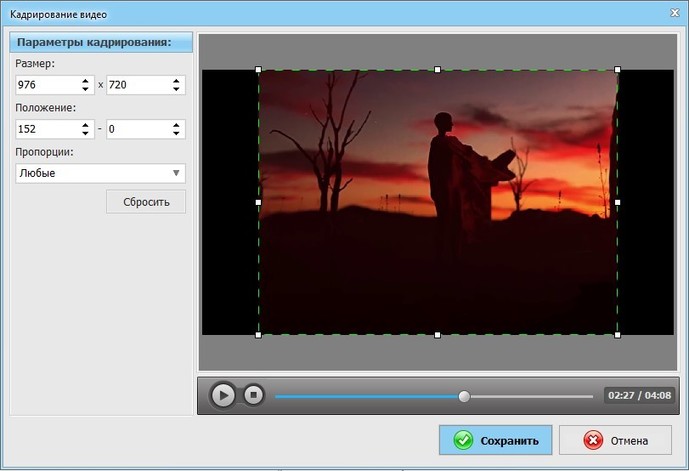Click the right-middle crop edge handle
Viewport: 689px width, 471px height.
tap(617, 202)
